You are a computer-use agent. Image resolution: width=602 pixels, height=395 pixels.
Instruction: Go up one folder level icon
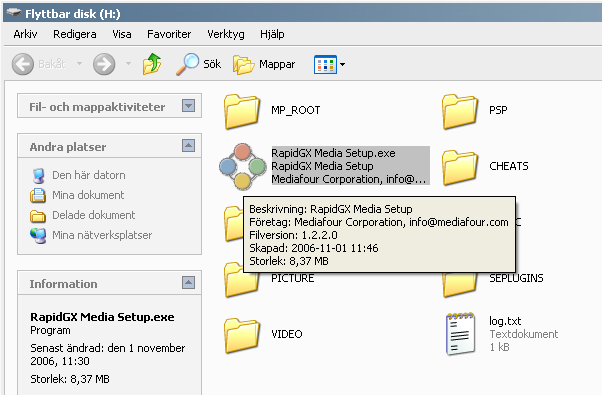(x=152, y=64)
